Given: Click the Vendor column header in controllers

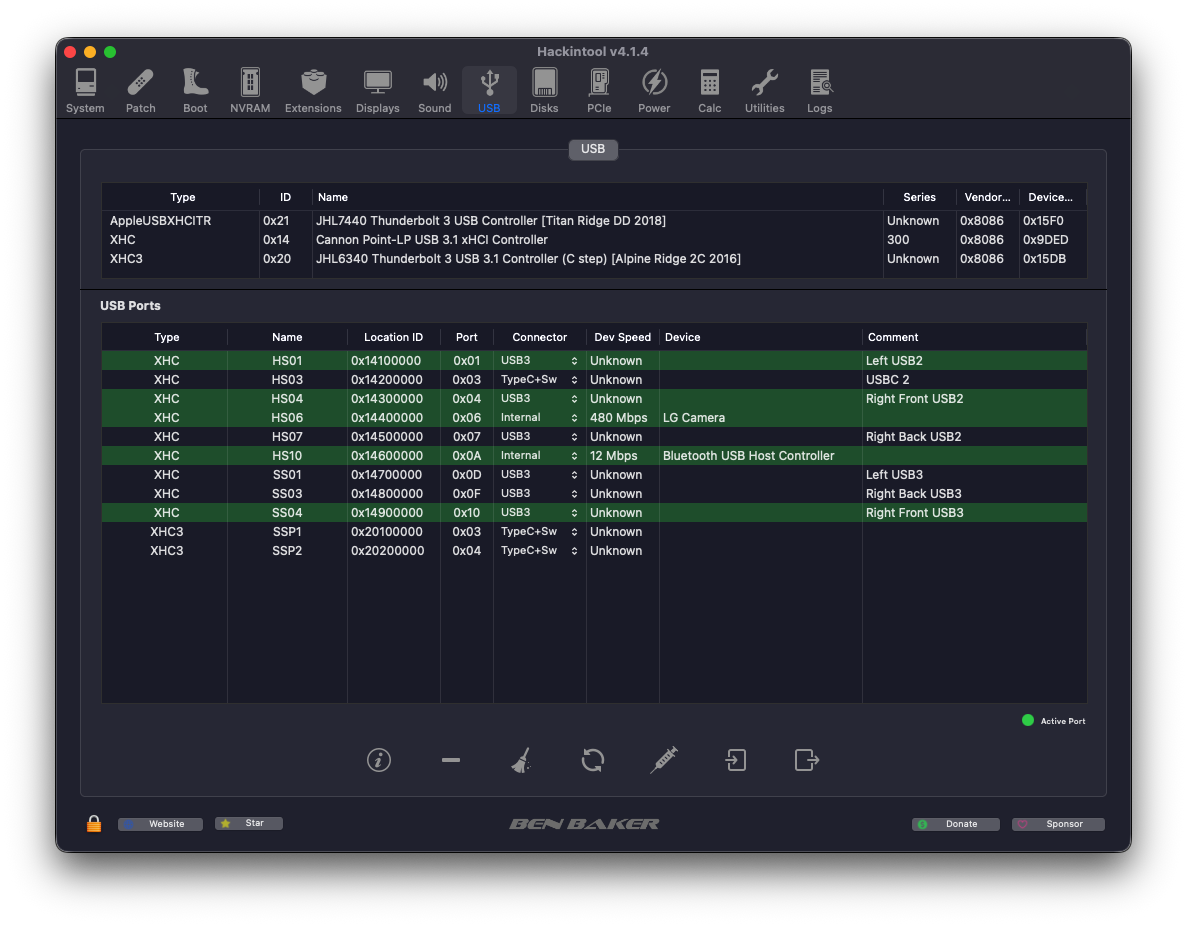Looking at the screenshot, I should pyautogui.click(x=987, y=197).
